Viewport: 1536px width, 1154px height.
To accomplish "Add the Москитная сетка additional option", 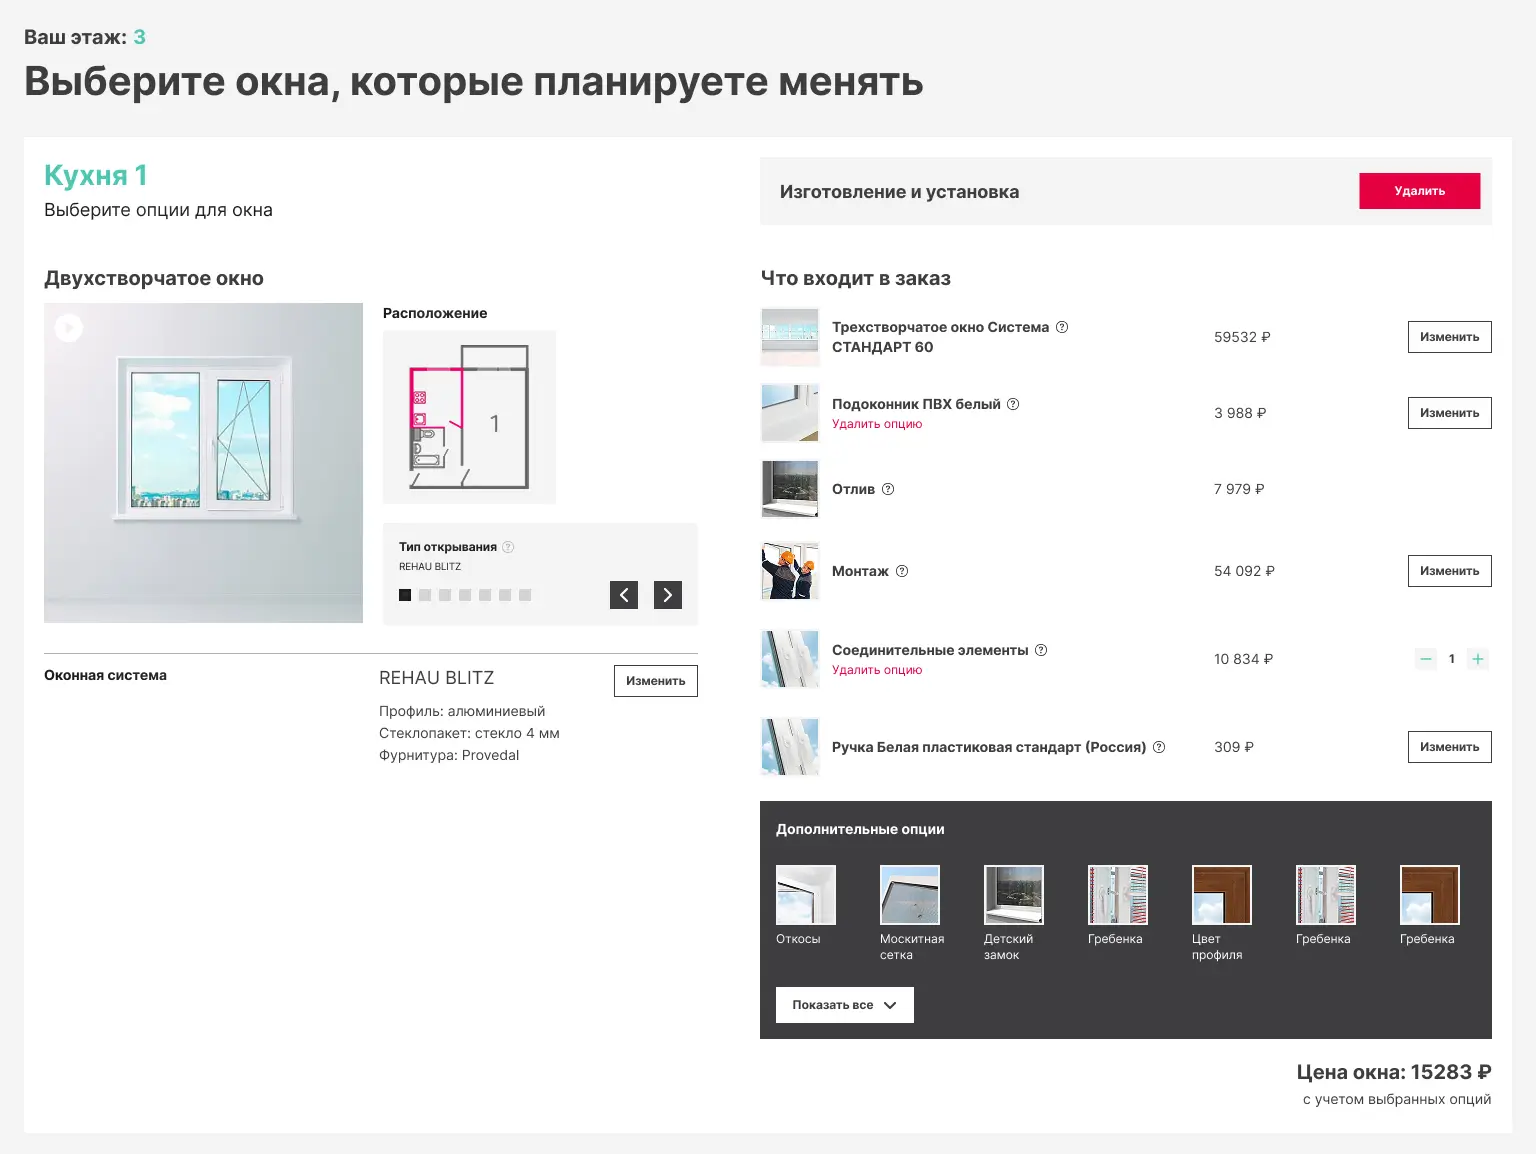I will (x=910, y=895).
